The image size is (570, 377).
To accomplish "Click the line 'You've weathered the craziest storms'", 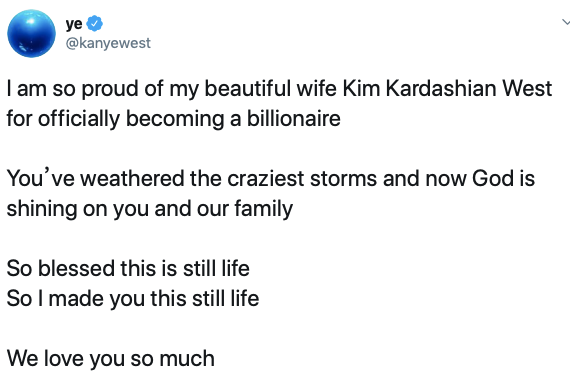I will [x=271, y=179].
